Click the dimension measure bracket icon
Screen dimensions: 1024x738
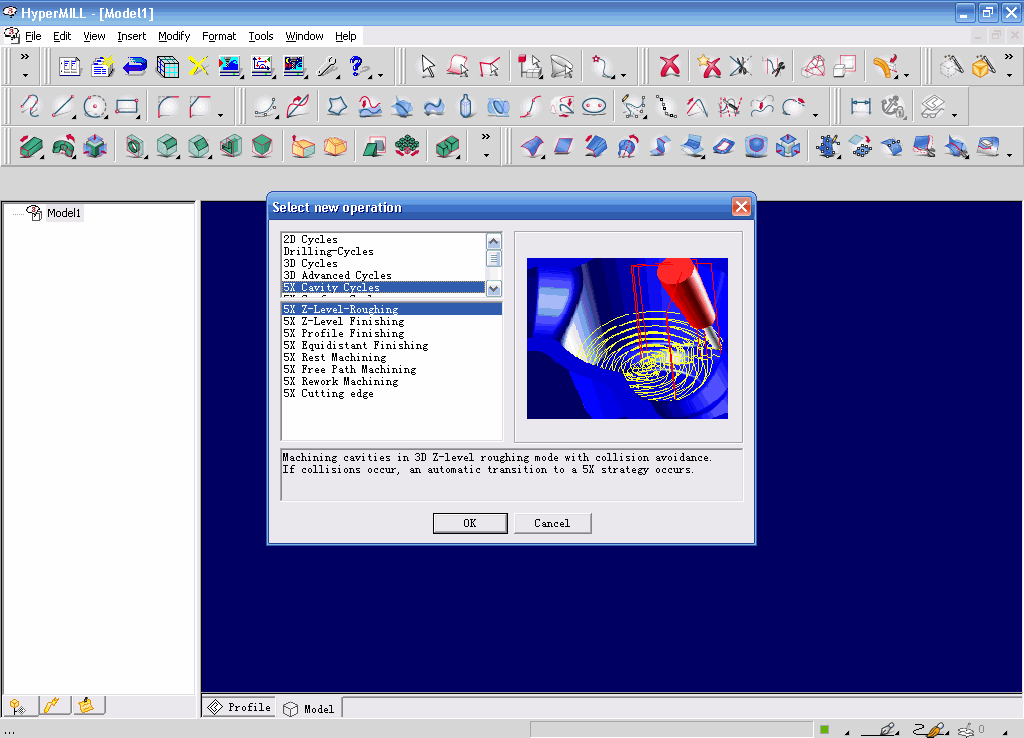[x=861, y=106]
